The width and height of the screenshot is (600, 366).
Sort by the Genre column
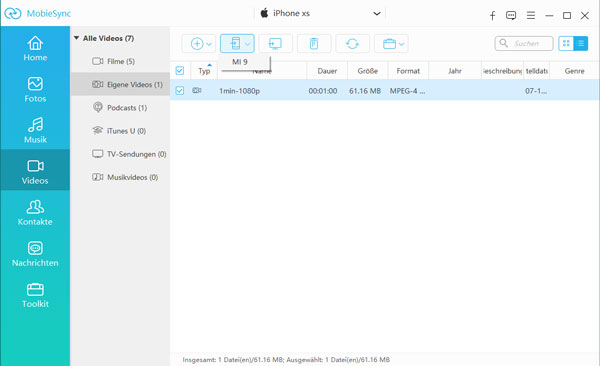[x=574, y=71]
